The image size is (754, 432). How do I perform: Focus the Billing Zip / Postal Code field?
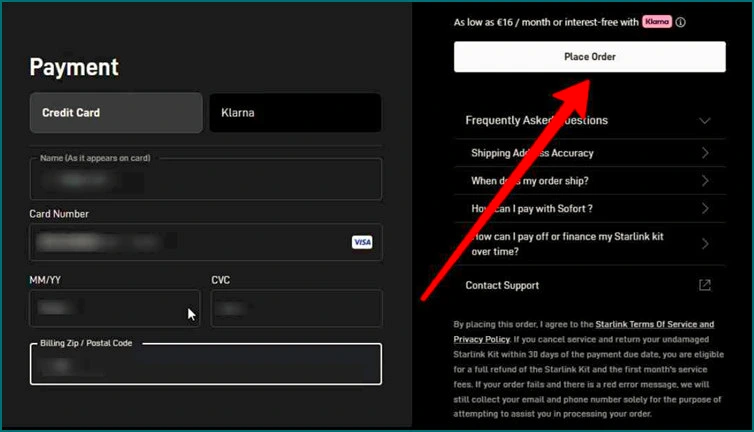click(x=206, y=364)
